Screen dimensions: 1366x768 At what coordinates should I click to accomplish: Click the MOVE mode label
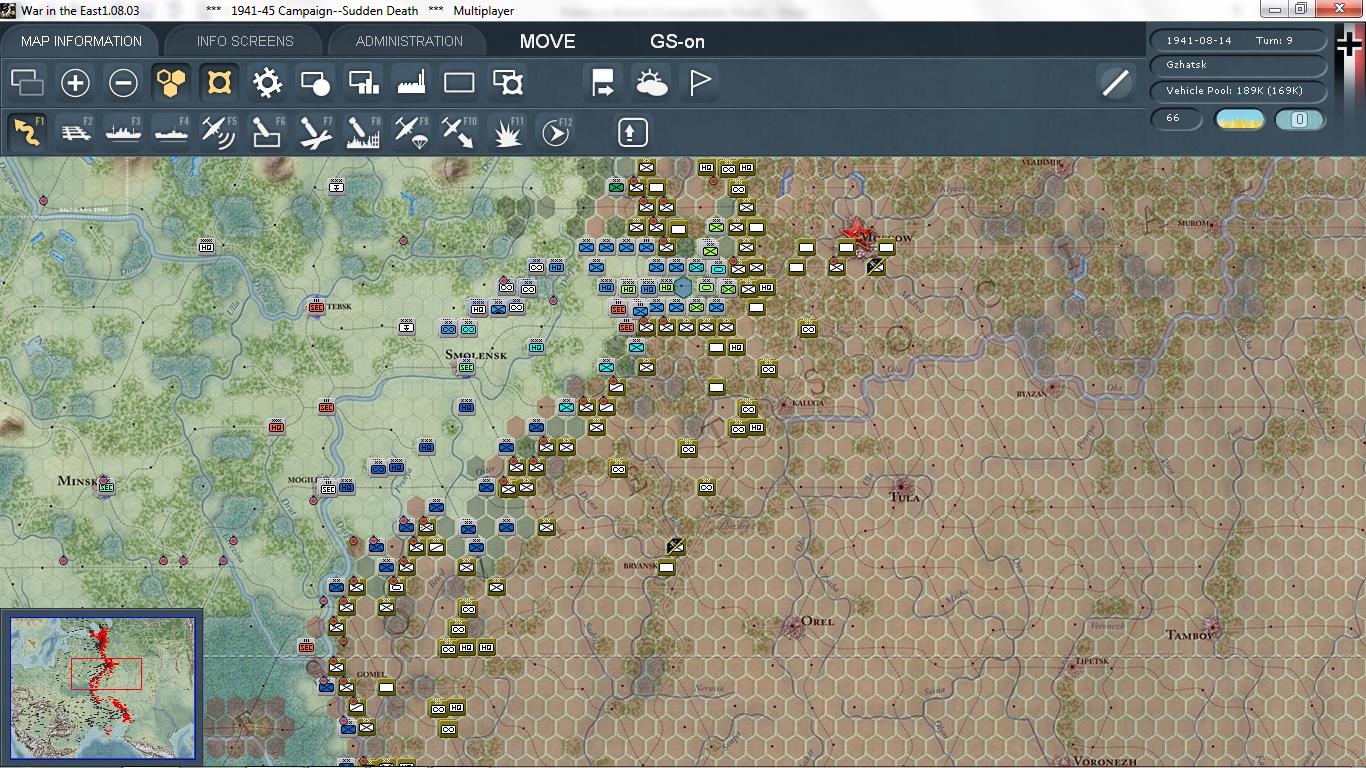point(547,41)
